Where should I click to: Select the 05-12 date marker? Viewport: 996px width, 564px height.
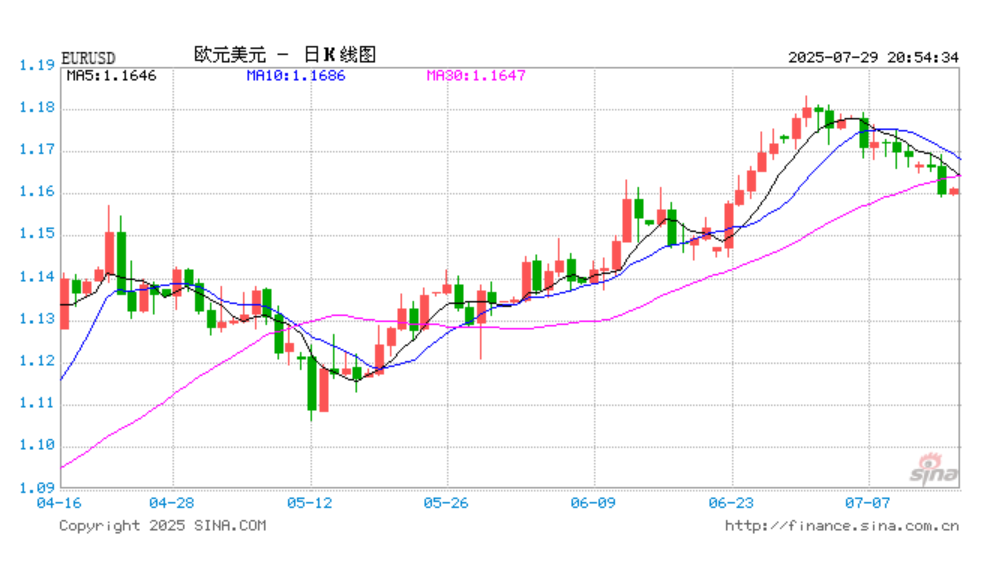[311, 501]
